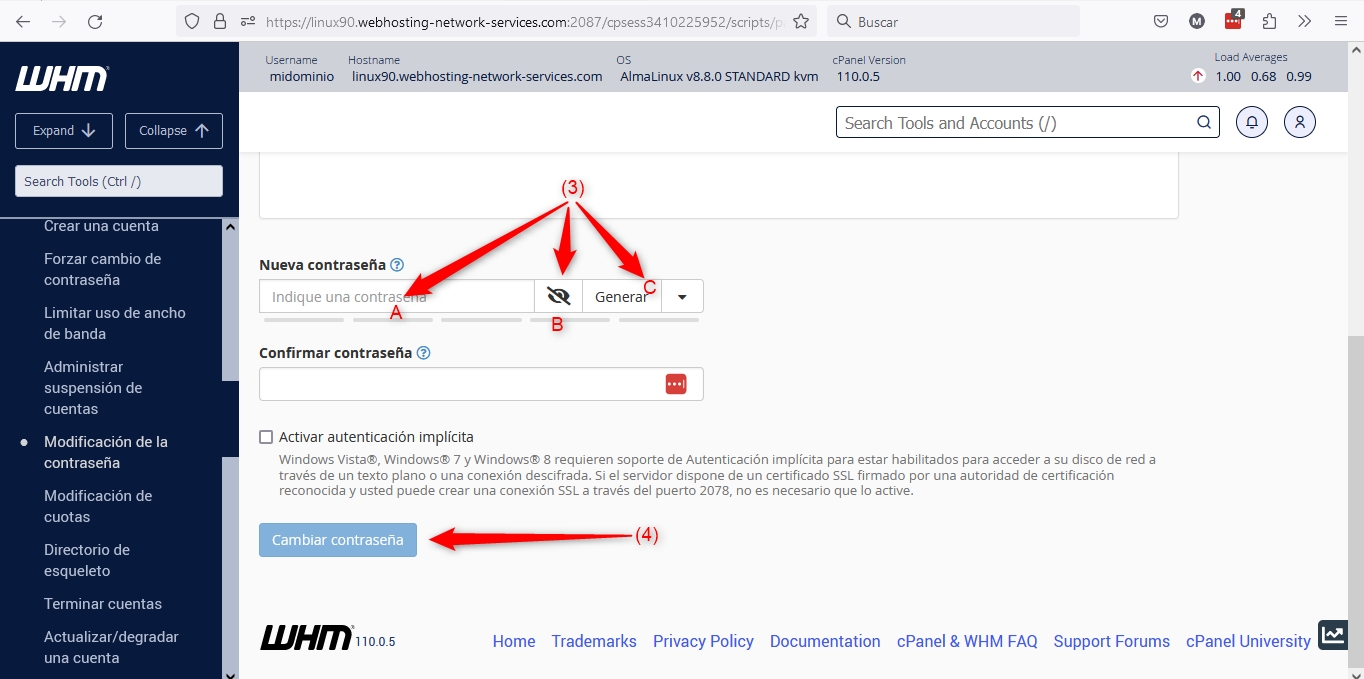Screen dimensions: 1364x679
Task: Enable Activar autenticación implícita checkbox
Action: (x=266, y=437)
